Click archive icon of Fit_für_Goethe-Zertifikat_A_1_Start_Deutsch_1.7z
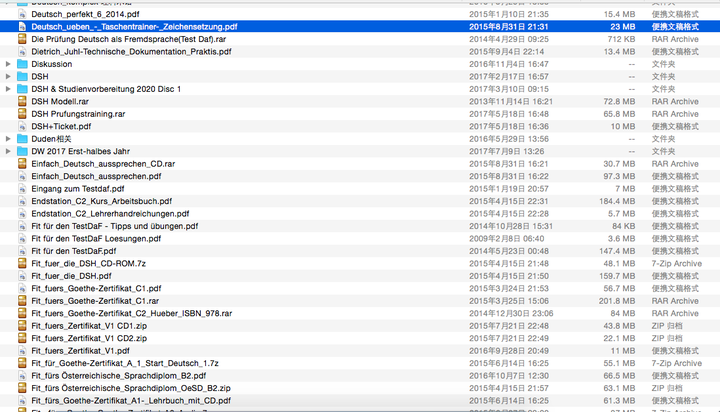This screenshot has height=412, width=720. pos(22,363)
